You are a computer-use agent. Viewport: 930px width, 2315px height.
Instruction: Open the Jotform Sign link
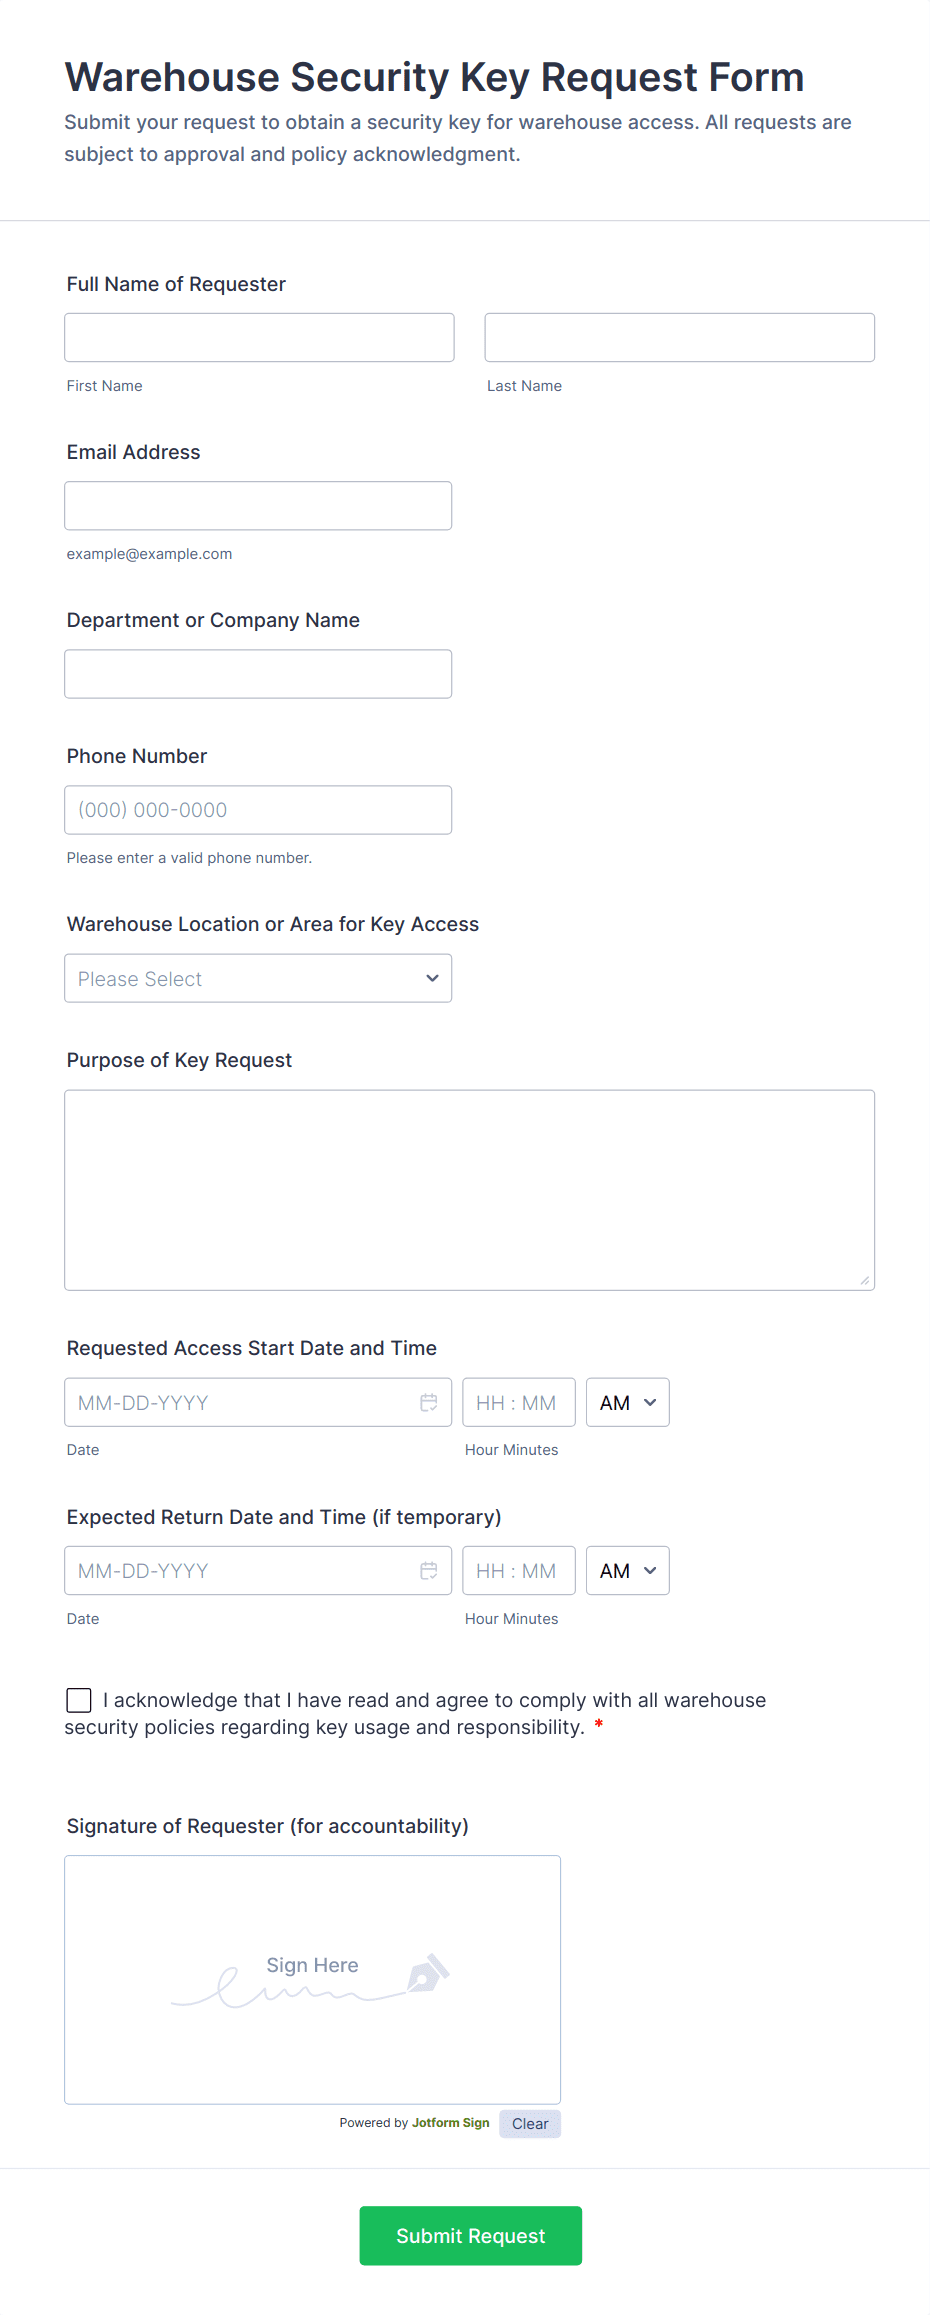pyautogui.click(x=450, y=2123)
